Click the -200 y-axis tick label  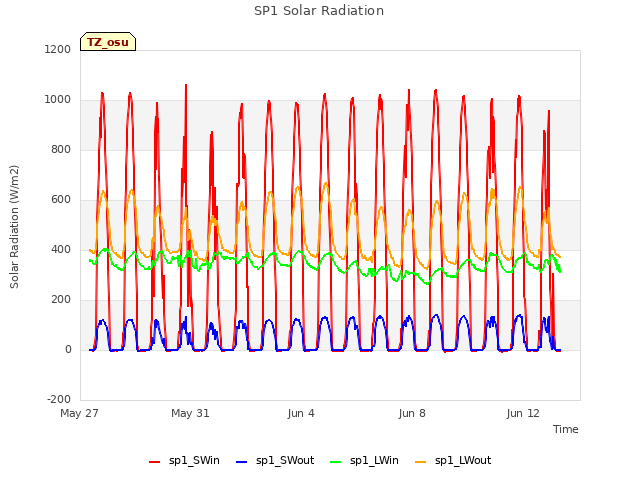click(x=59, y=399)
